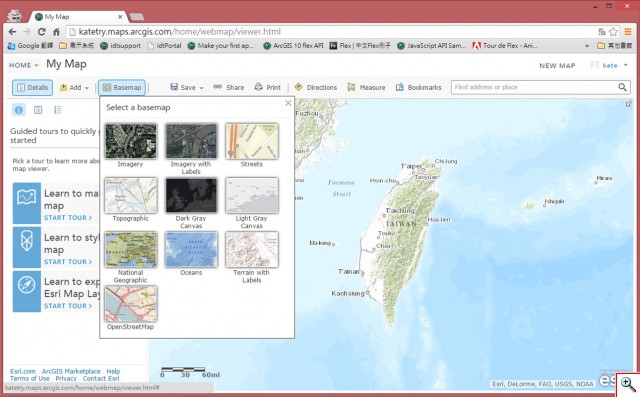Screen dimensions: 640x397
Task: Open the HOME dropdown menu
Action: (24, 65)
